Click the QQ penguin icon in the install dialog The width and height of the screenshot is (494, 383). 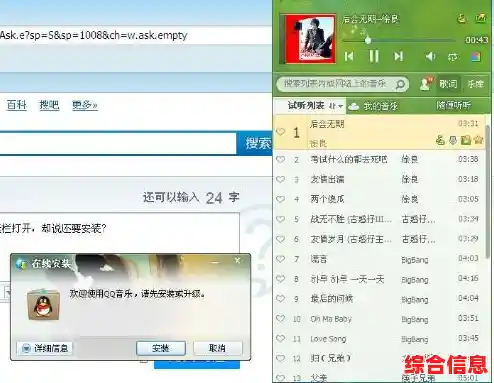(43, 305)
